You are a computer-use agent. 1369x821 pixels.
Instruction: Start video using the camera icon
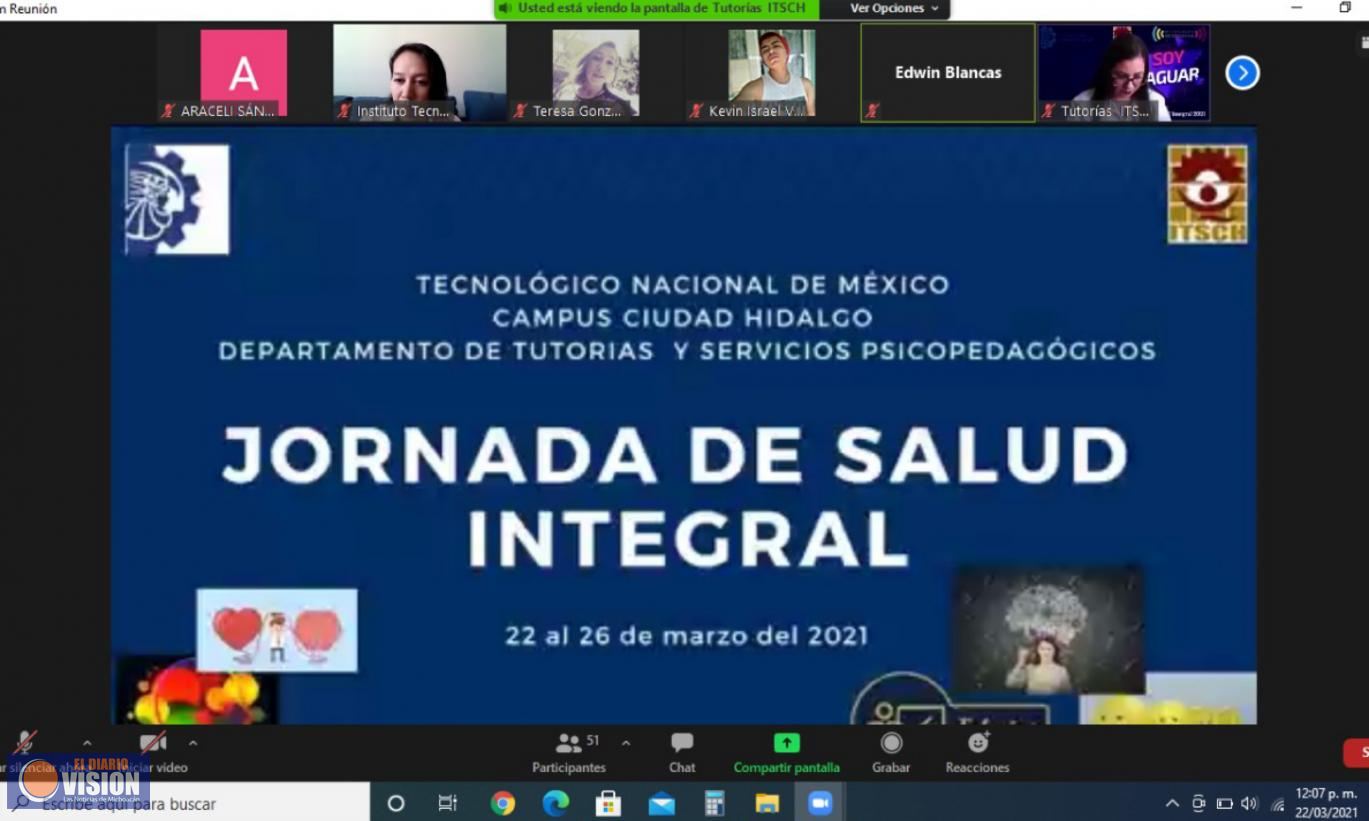click(x=152, y=743)
